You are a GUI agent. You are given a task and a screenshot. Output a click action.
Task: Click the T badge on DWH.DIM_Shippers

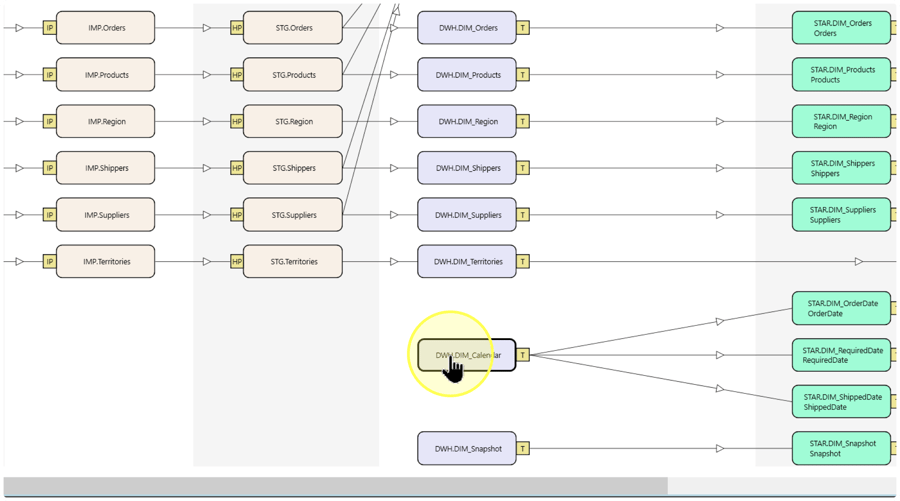(x=523, y=168)
